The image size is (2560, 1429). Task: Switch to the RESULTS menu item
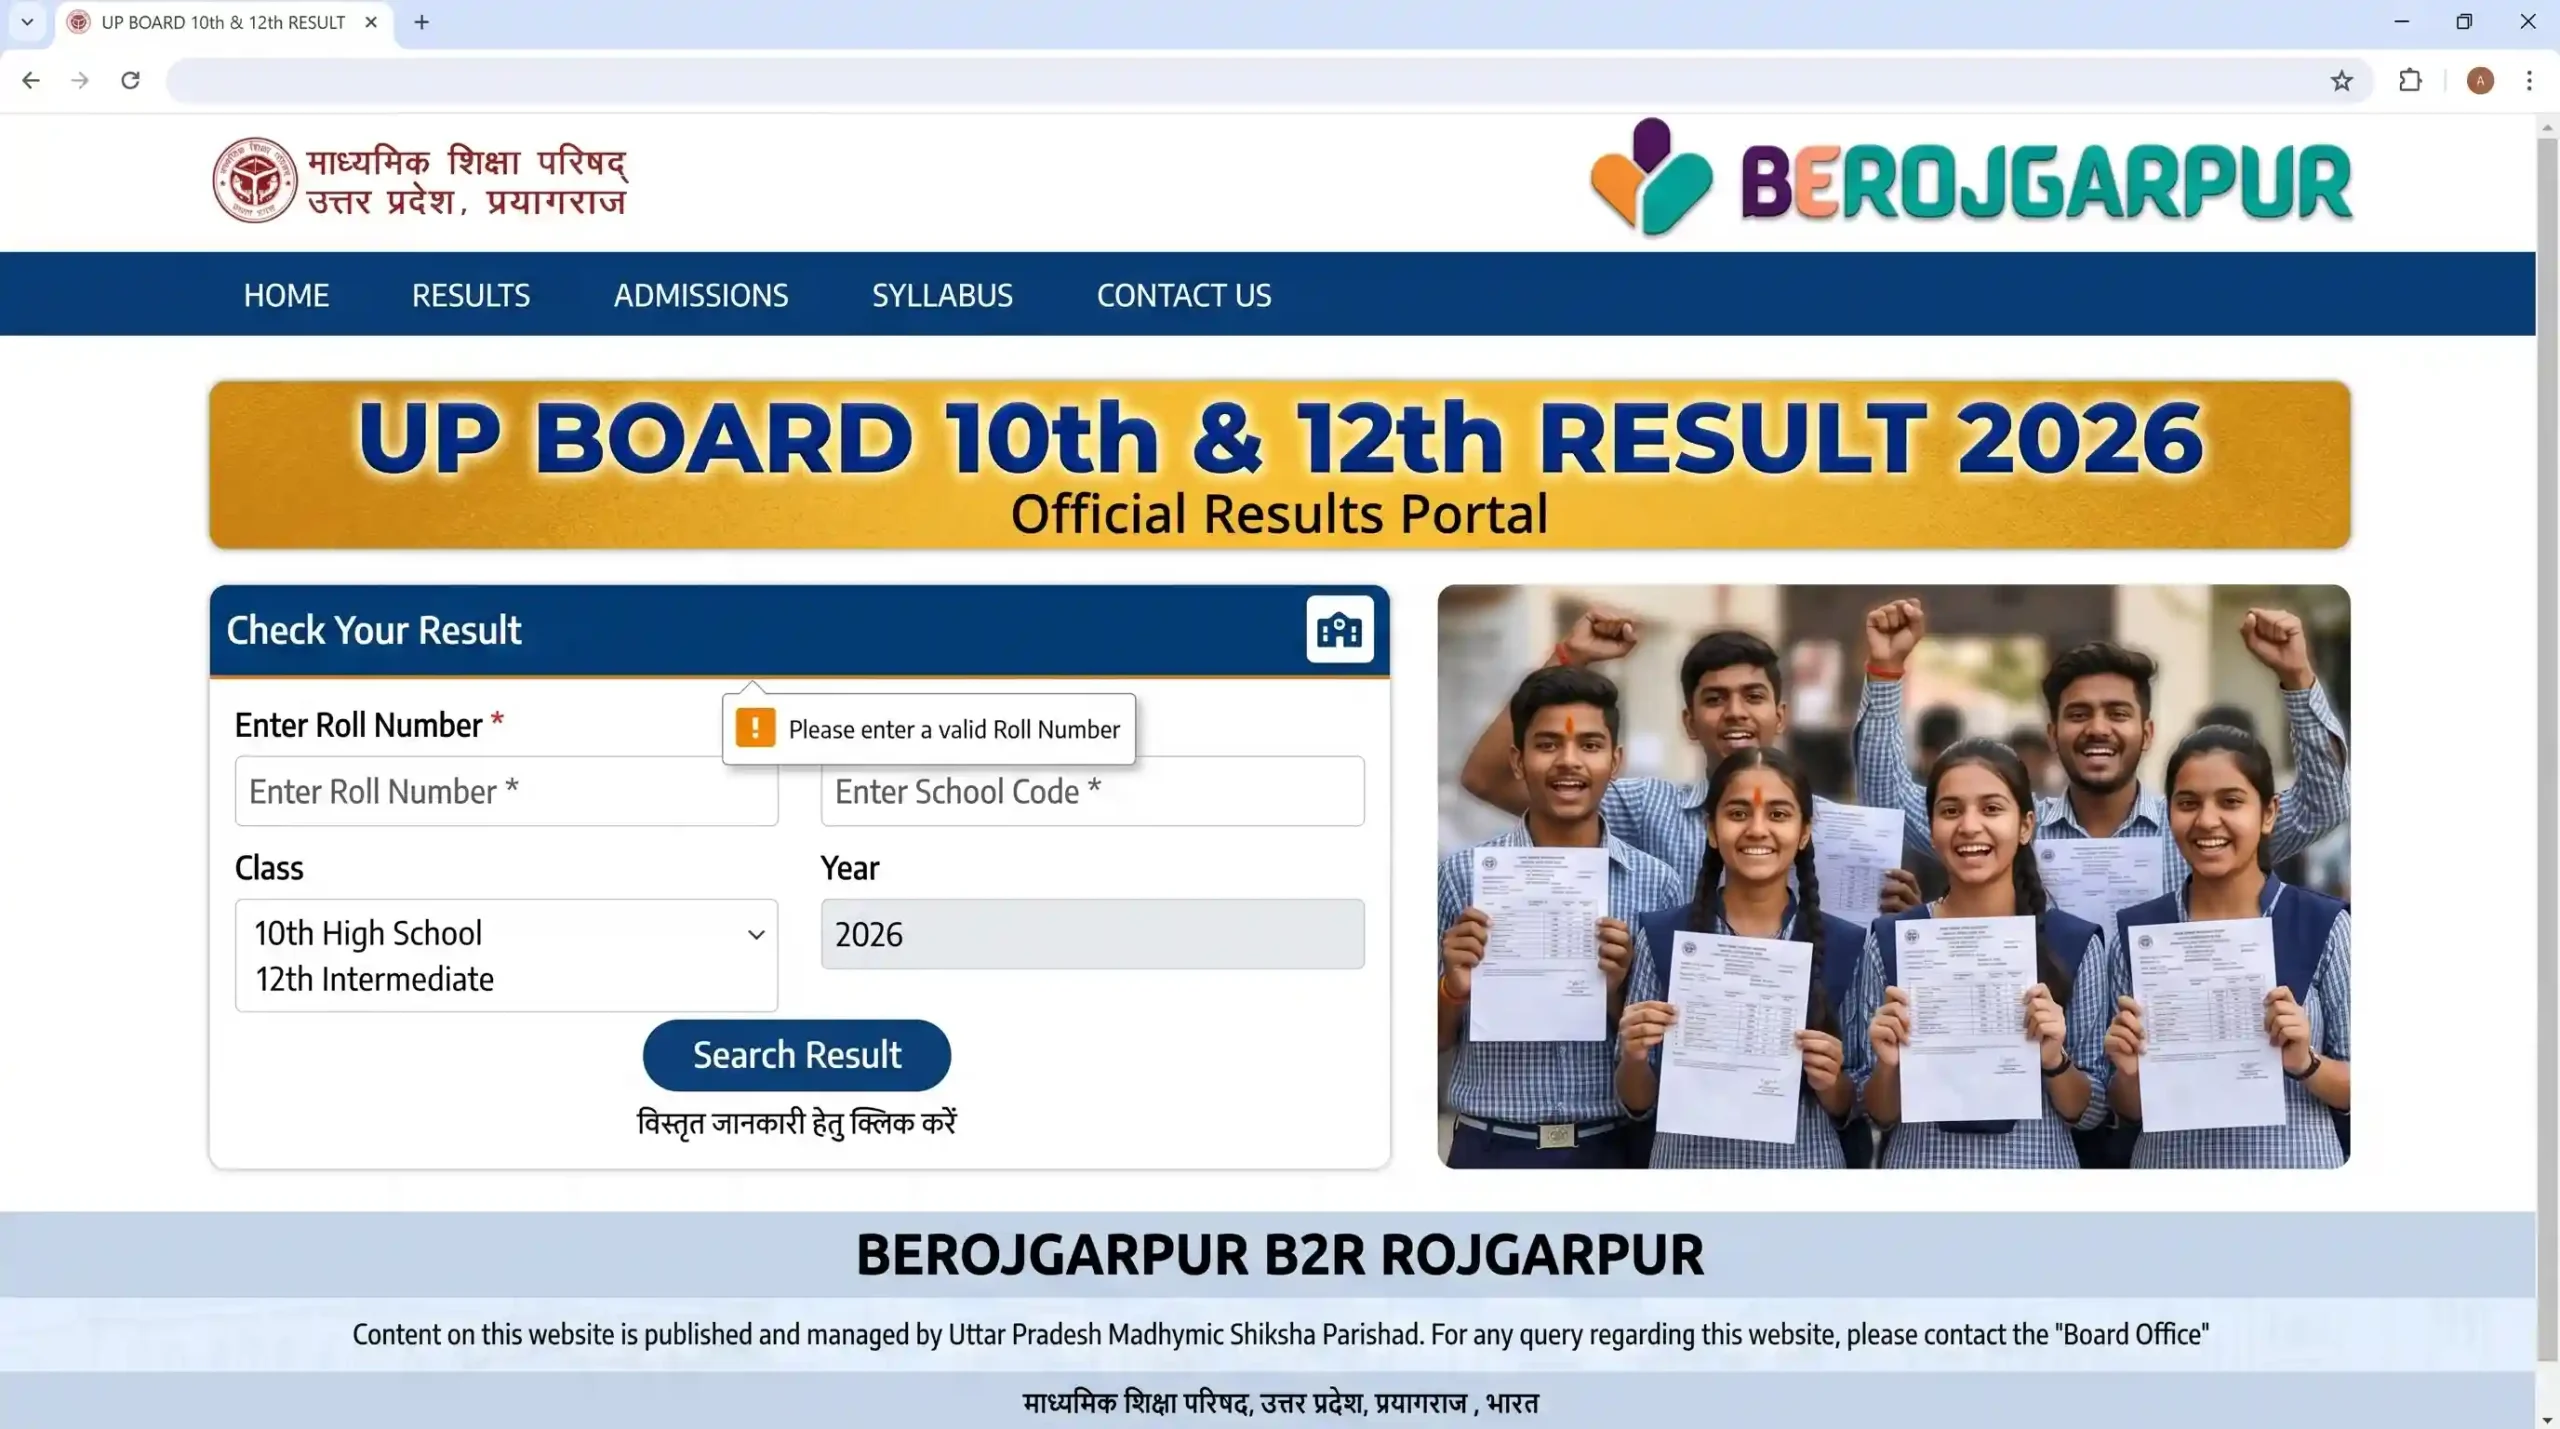pos(471,294)
